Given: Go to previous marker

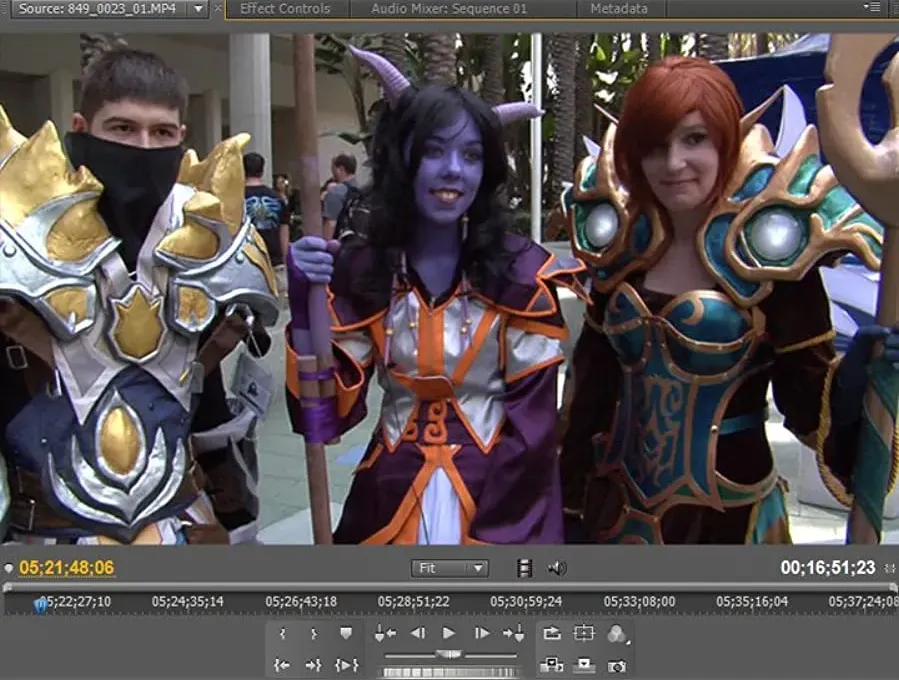Looking at the screenshot, I should 385,633.
